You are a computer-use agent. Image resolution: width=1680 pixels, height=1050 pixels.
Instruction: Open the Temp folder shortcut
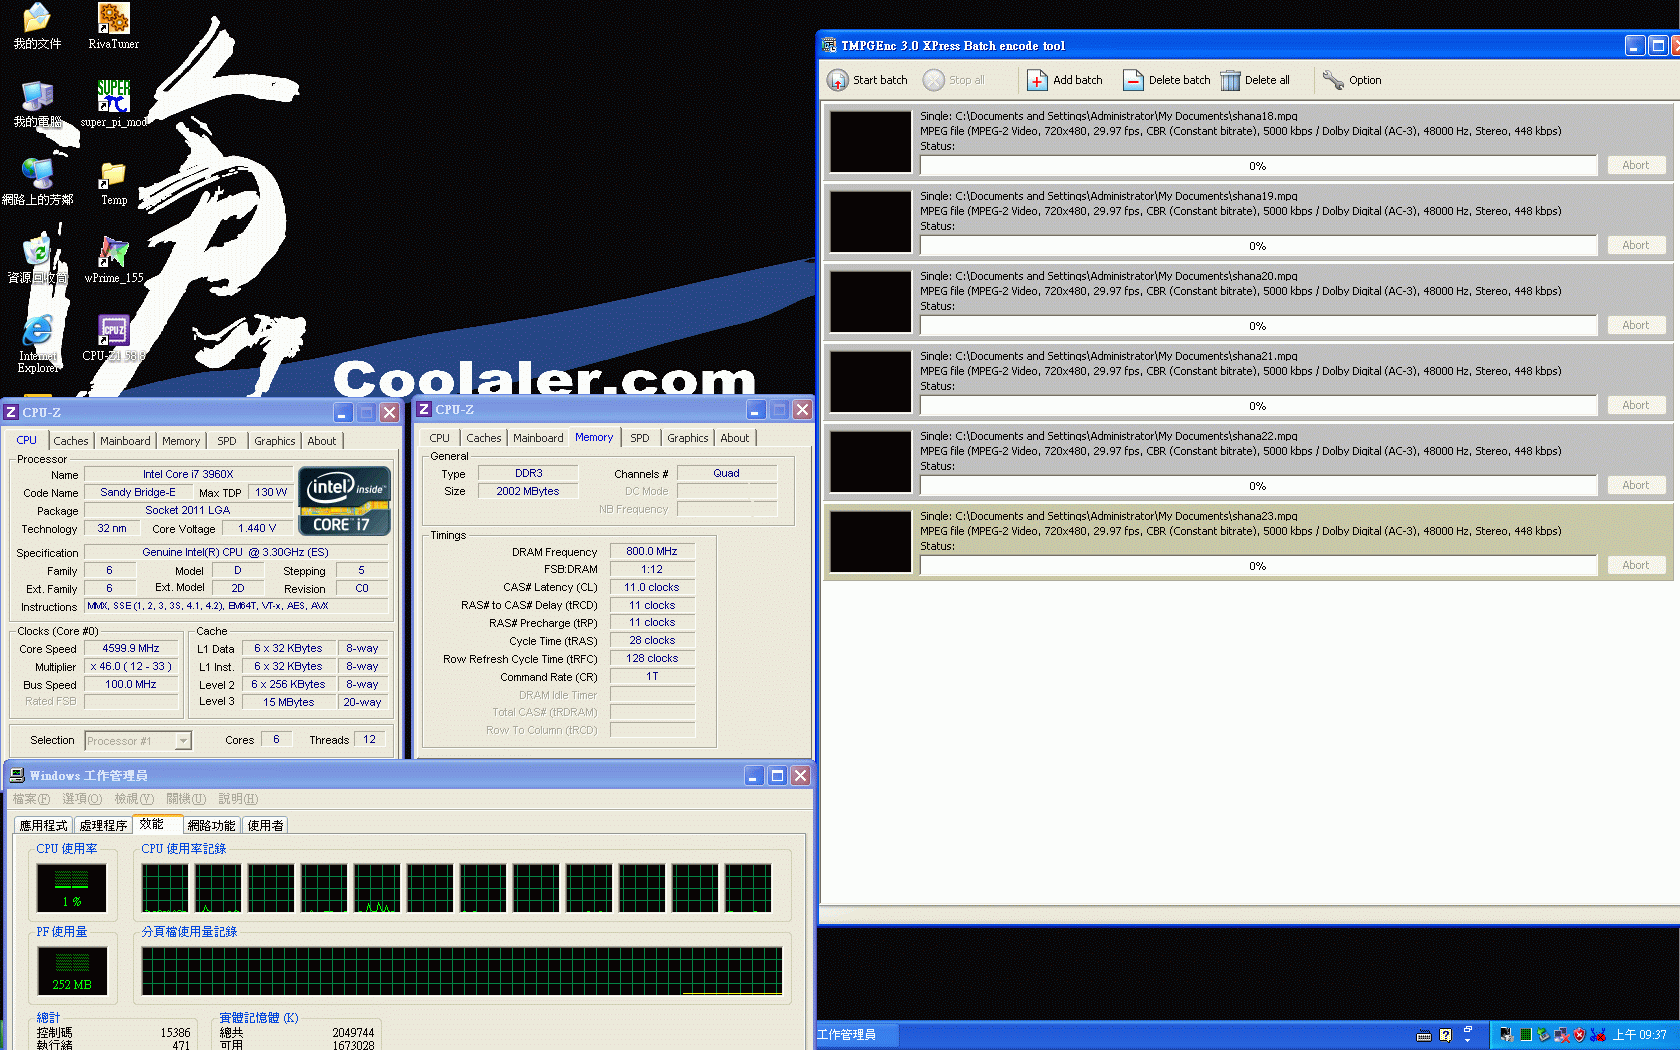[113, 174]
